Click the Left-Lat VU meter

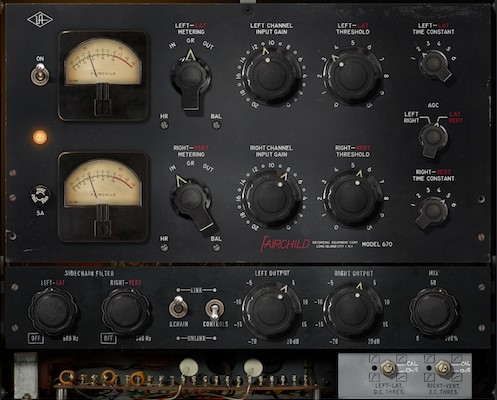point(103,75)
